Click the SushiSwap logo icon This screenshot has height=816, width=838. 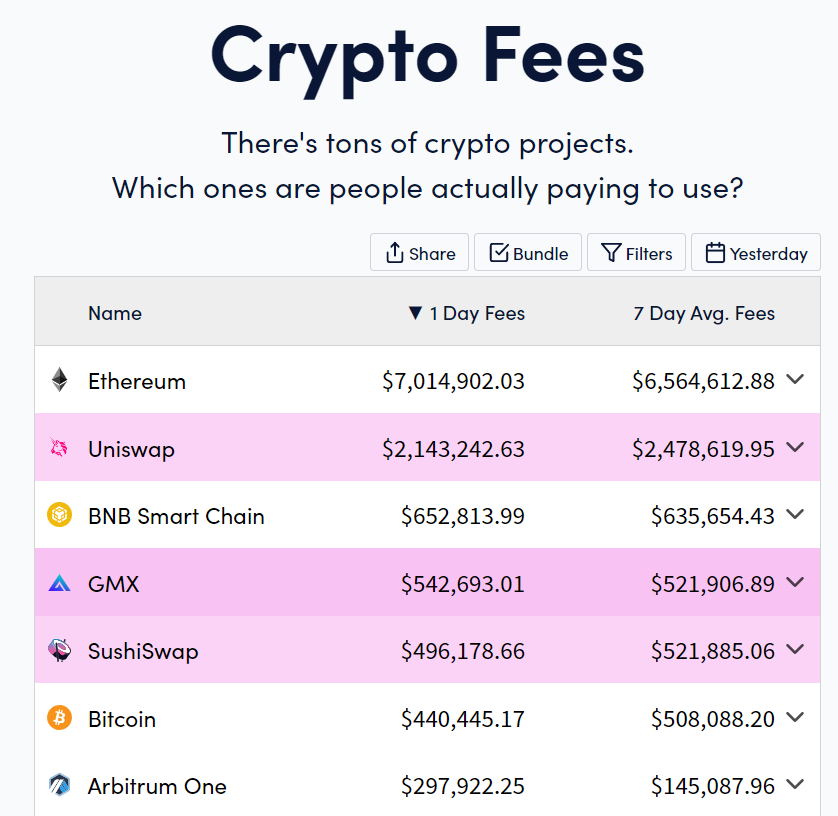(59, 650)
